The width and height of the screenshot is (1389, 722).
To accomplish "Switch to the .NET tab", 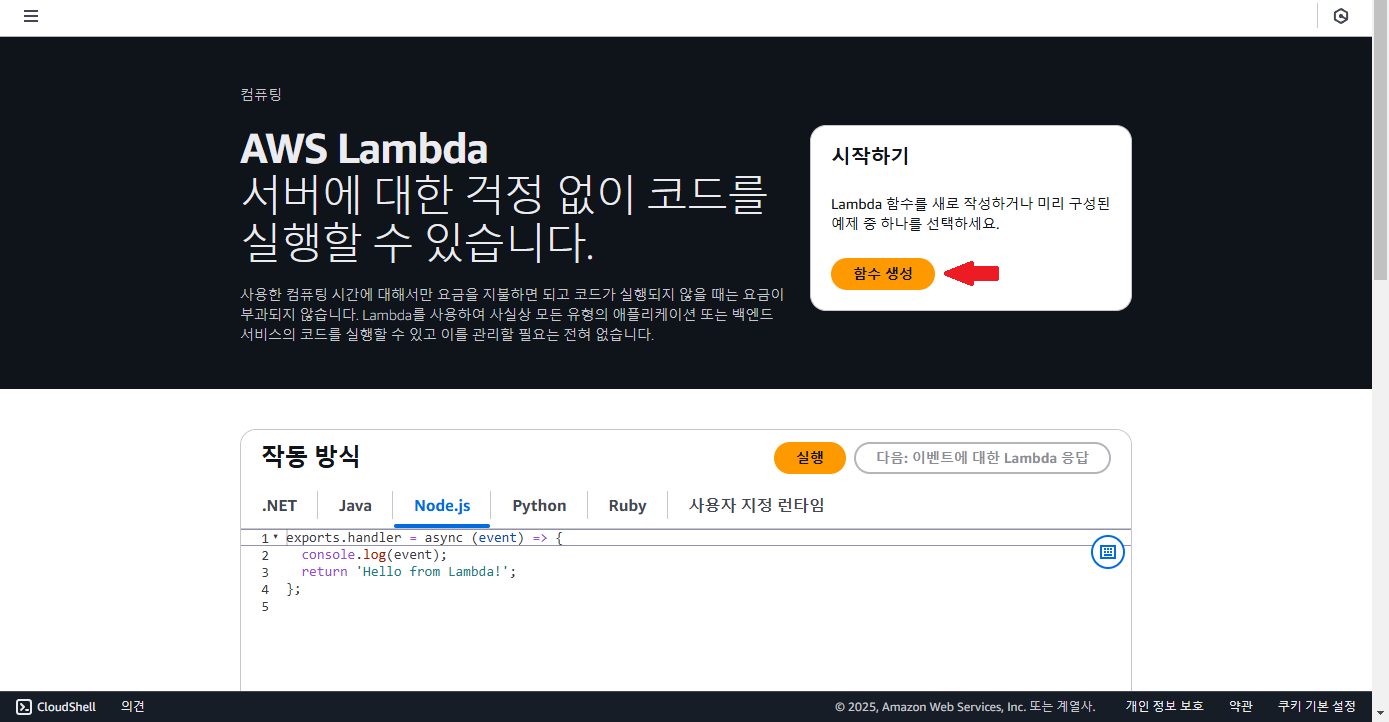I will pyautogui.click(x=279, y=505).
